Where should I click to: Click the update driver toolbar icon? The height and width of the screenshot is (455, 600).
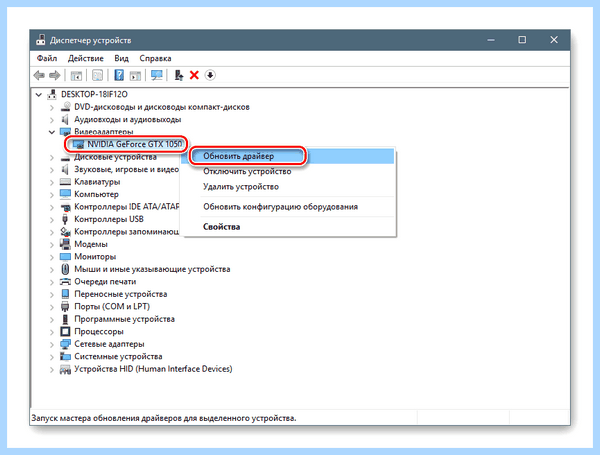[x=178, y=75]
